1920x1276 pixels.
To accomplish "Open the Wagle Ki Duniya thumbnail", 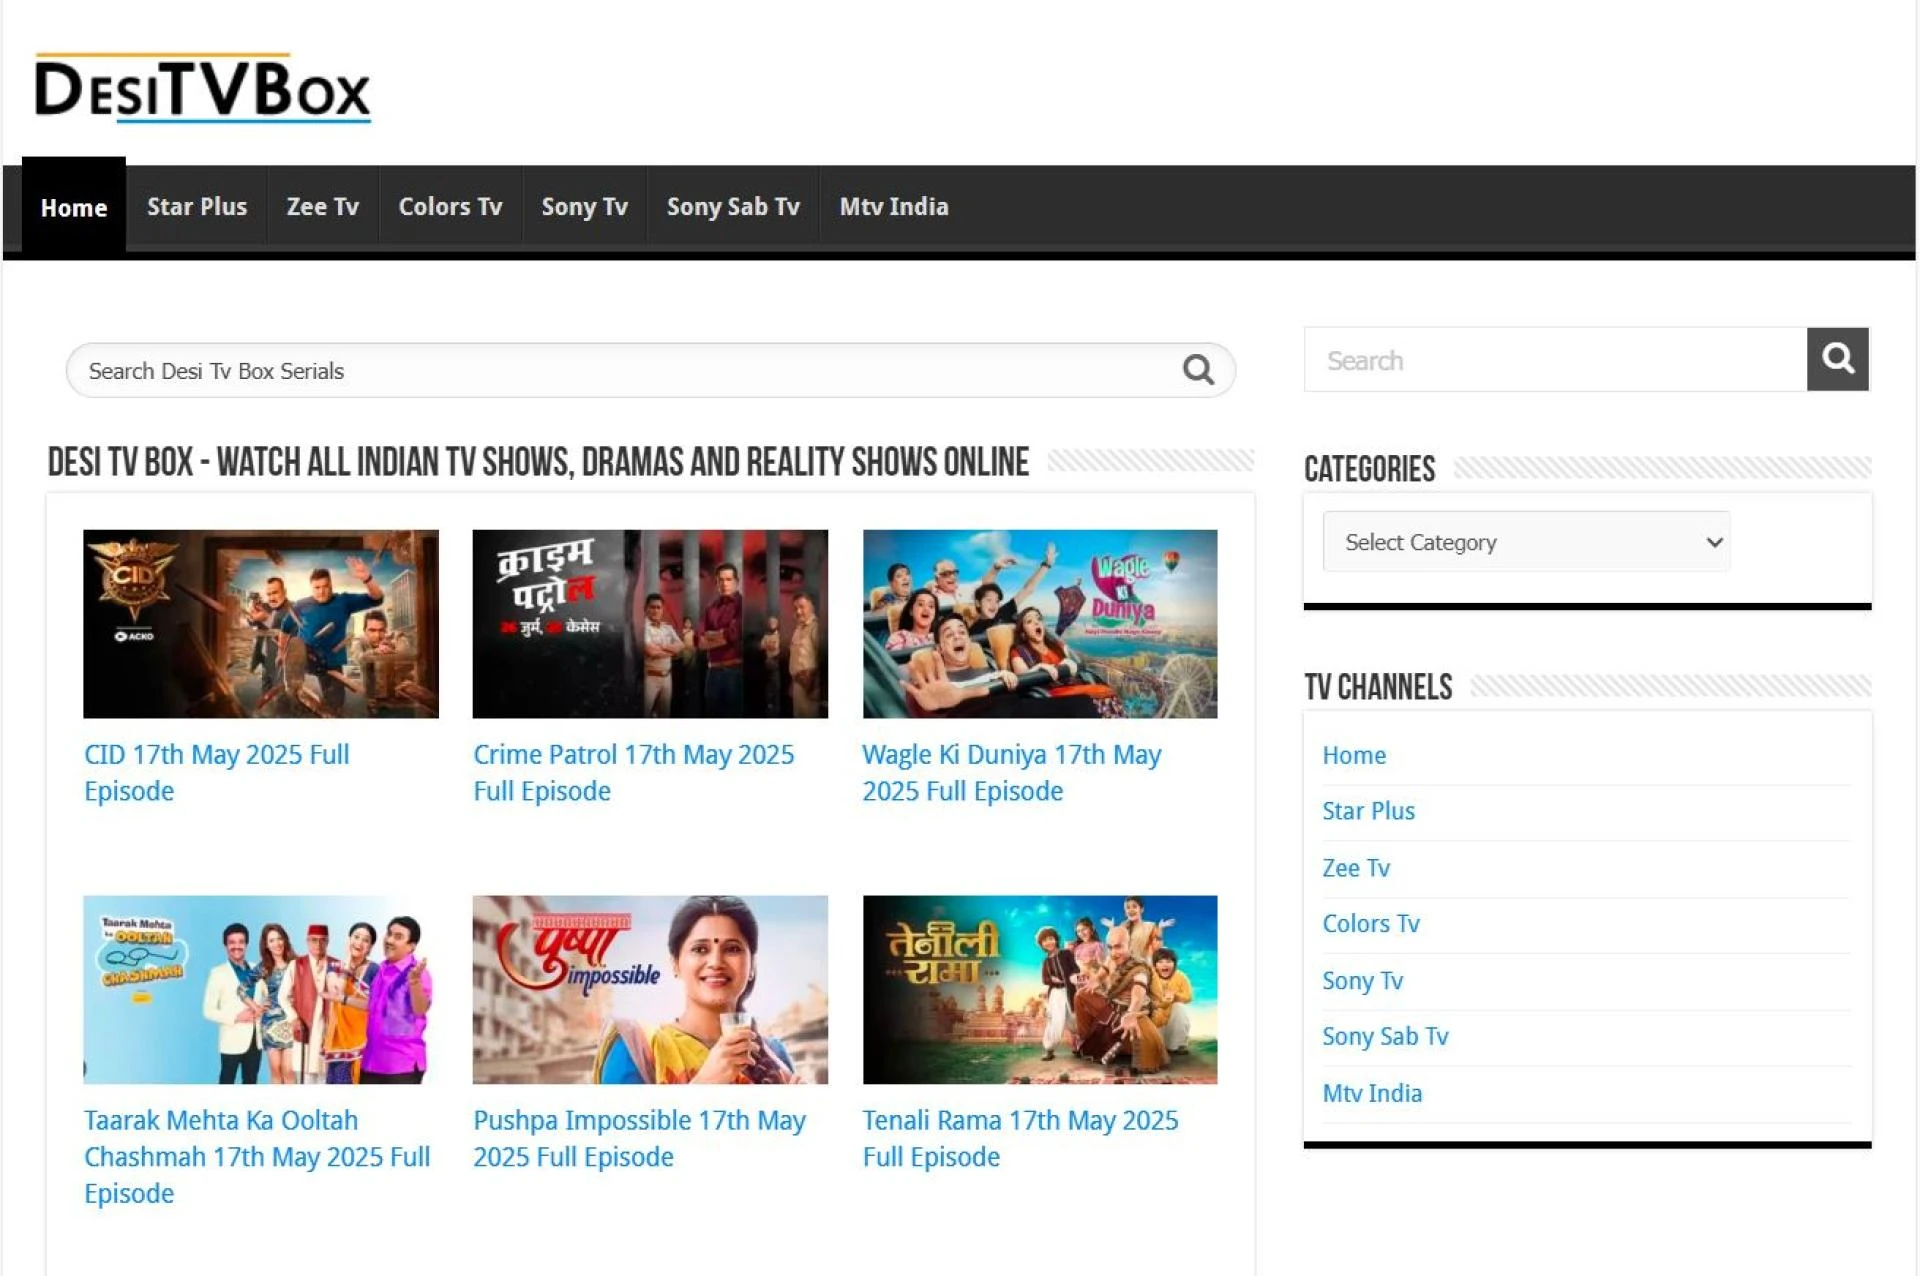I will 1040,624.
